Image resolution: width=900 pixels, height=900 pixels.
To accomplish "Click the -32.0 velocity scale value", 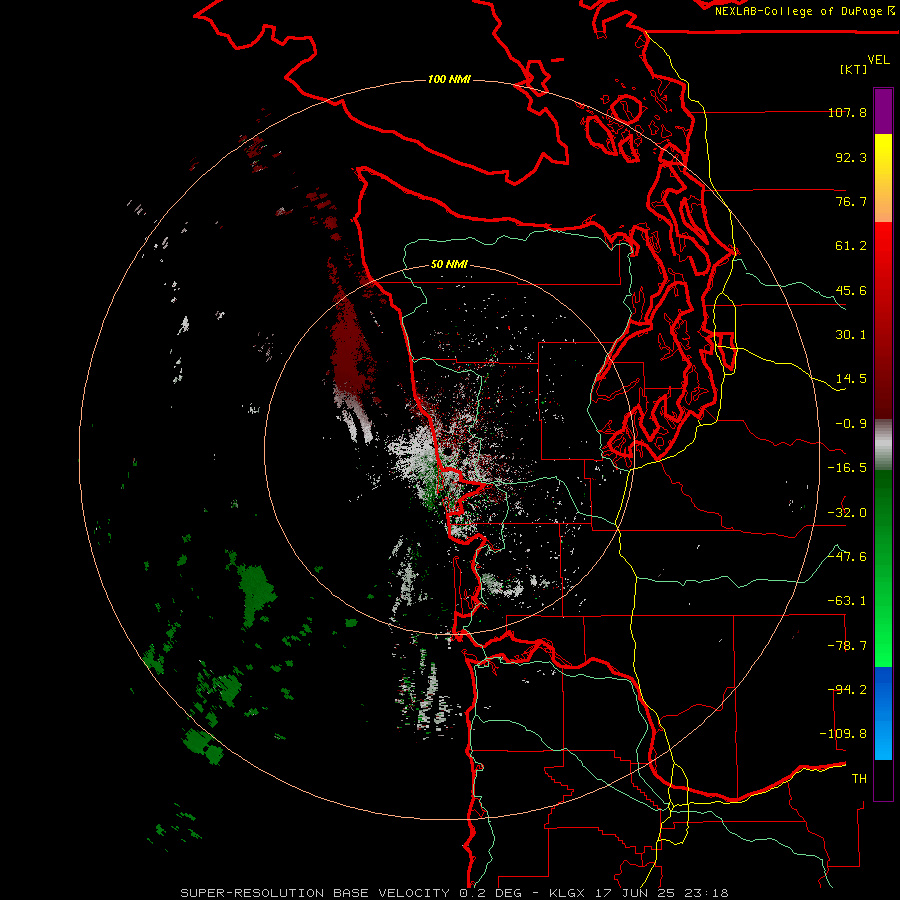I will 847,513.
